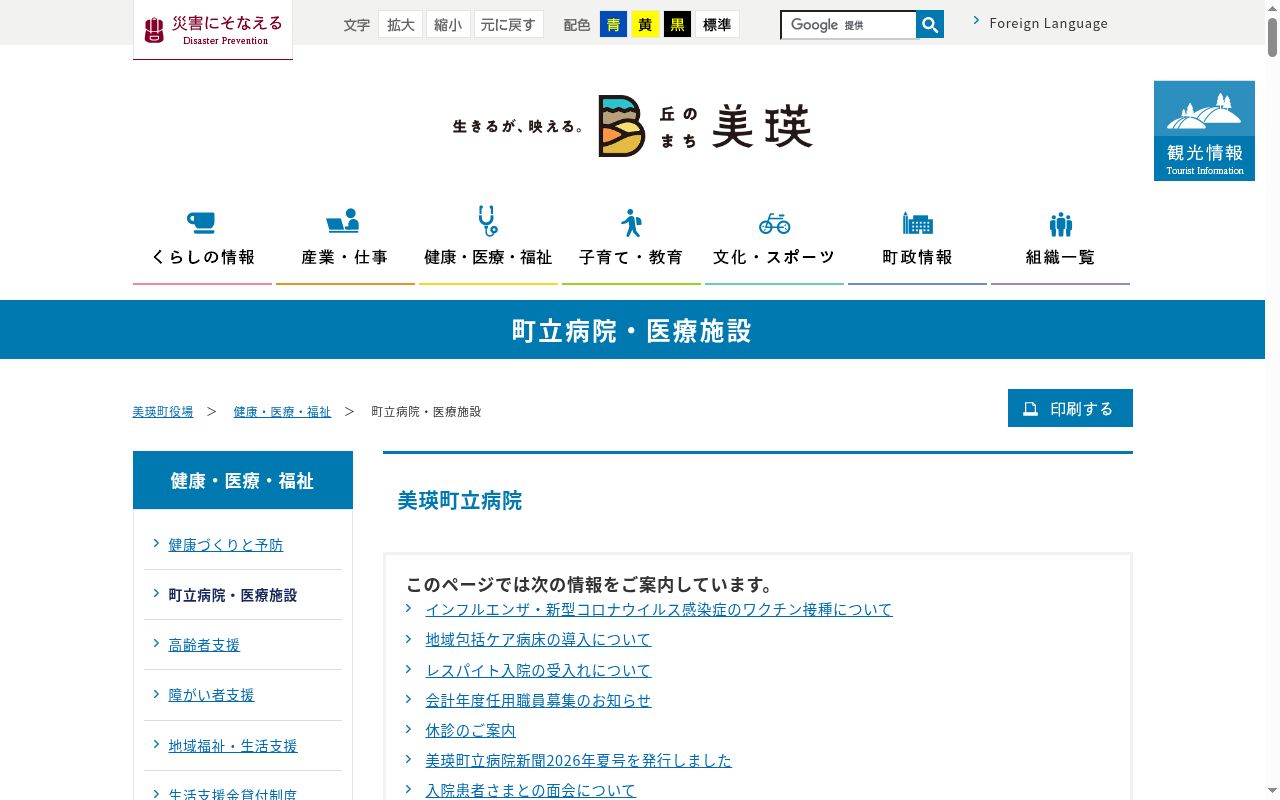Enlarge text with the 拡大 button
This screenshot has width=1280, height=800.
coord(400,25)
